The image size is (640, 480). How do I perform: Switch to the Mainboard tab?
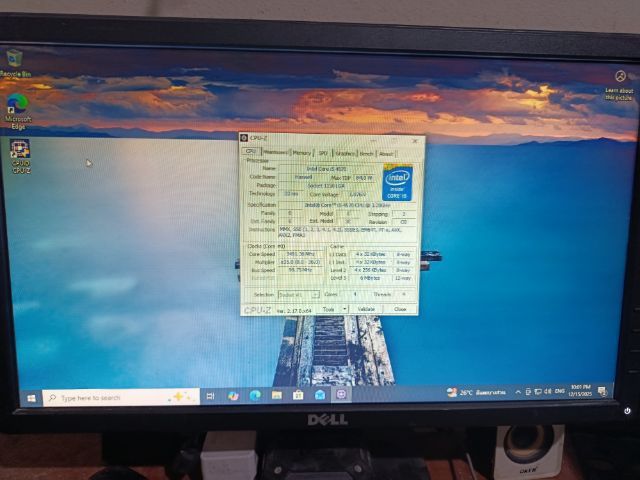tap(276, 152)
